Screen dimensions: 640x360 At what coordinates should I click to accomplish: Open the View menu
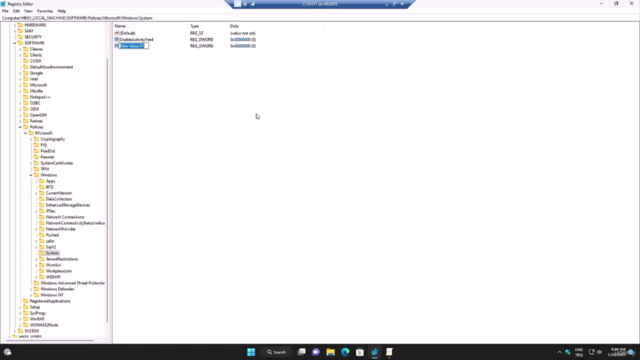pyautogui.click(x=28, y=11)
